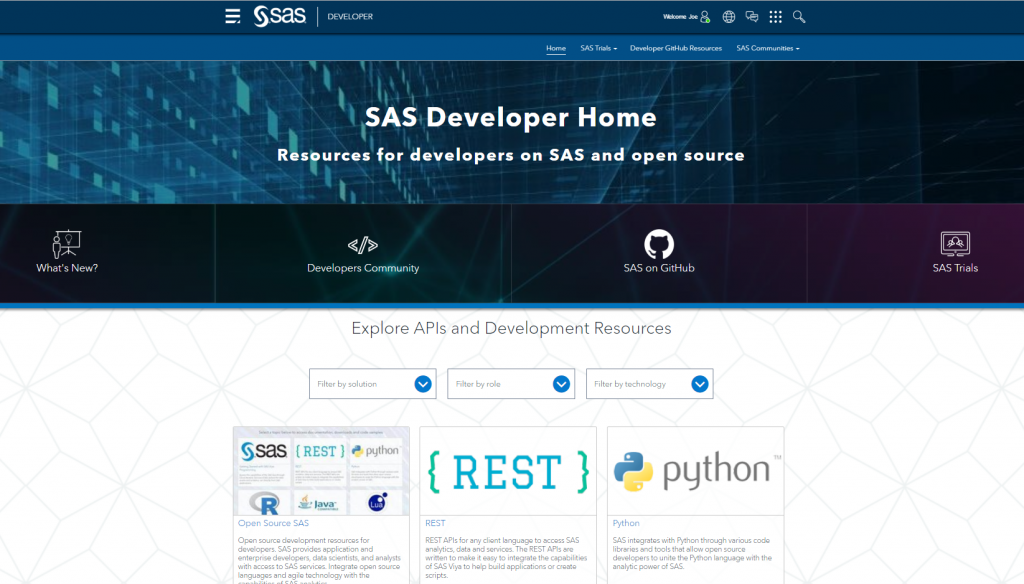Open the SAS Communities navigation menu
The width and height of the screenshot is (1024, 584).
[x=767, y=48]
